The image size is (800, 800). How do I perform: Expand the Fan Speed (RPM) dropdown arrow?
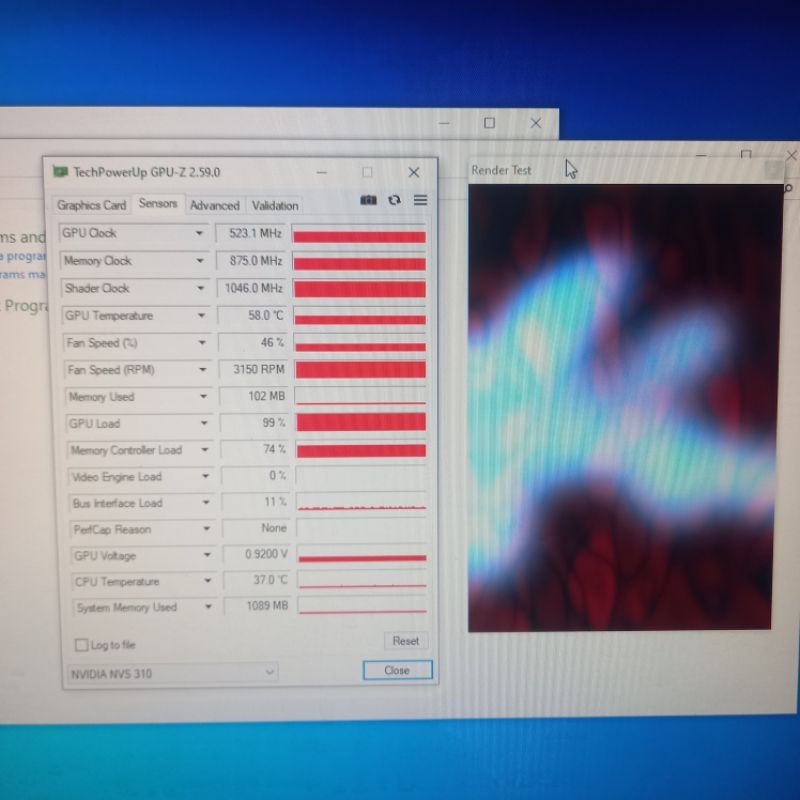click(x=203, y=370)
